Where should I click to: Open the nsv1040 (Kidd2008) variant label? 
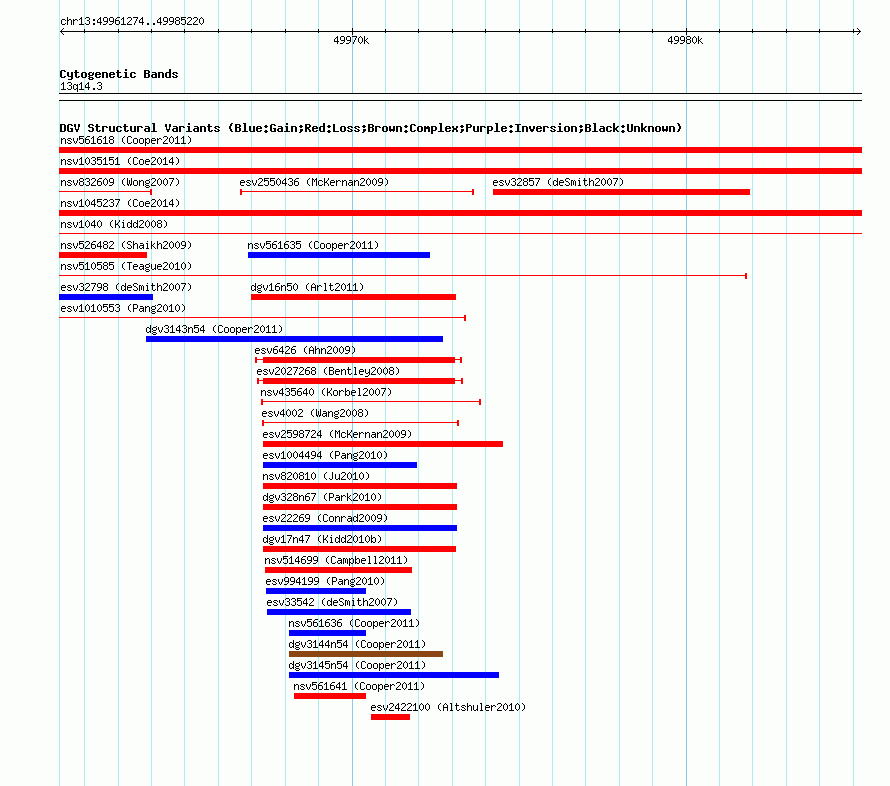click(x=114, y=224)
